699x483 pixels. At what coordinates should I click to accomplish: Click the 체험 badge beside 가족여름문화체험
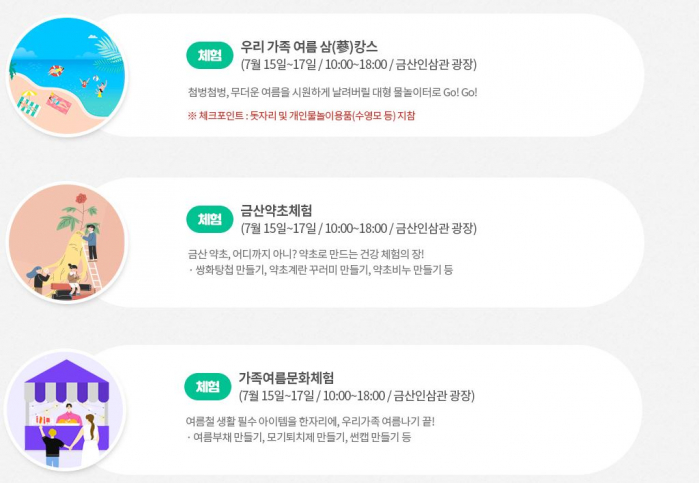coord(209,386)
